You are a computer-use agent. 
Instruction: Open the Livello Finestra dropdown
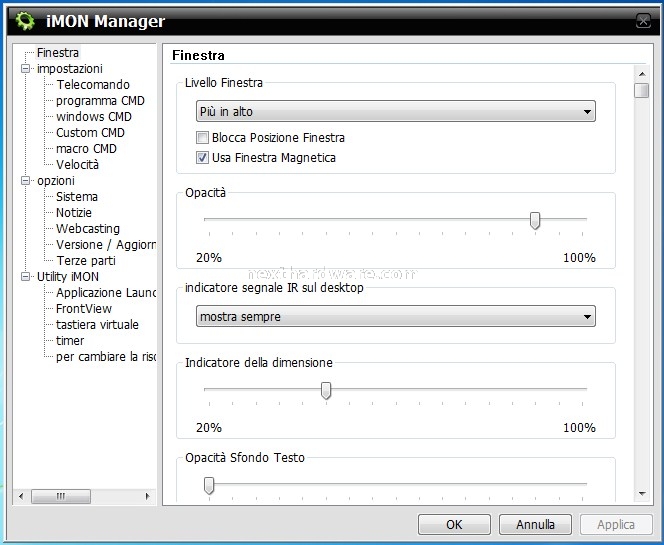point(396,111)
